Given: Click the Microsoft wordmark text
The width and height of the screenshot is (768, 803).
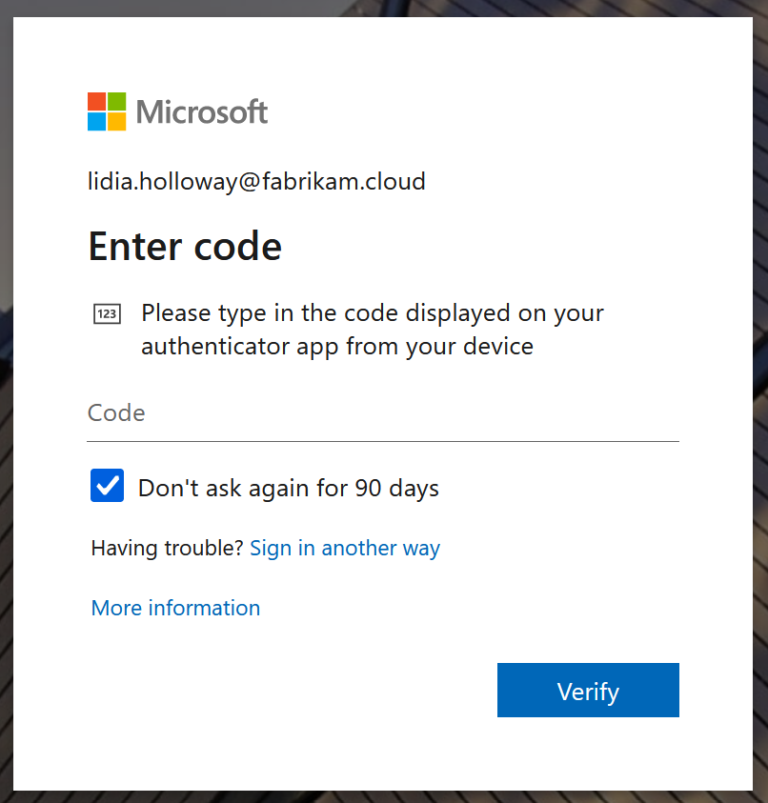Looking at the screenshot, I should [x=202, y=112].
